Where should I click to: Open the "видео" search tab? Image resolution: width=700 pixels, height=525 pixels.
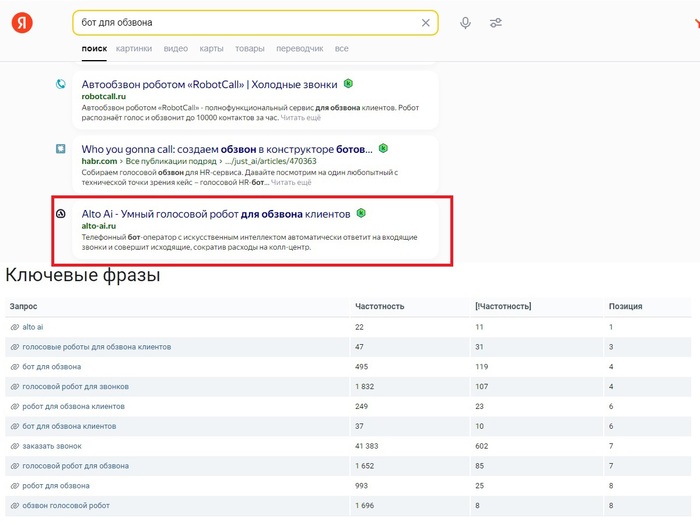click(175, 48)
